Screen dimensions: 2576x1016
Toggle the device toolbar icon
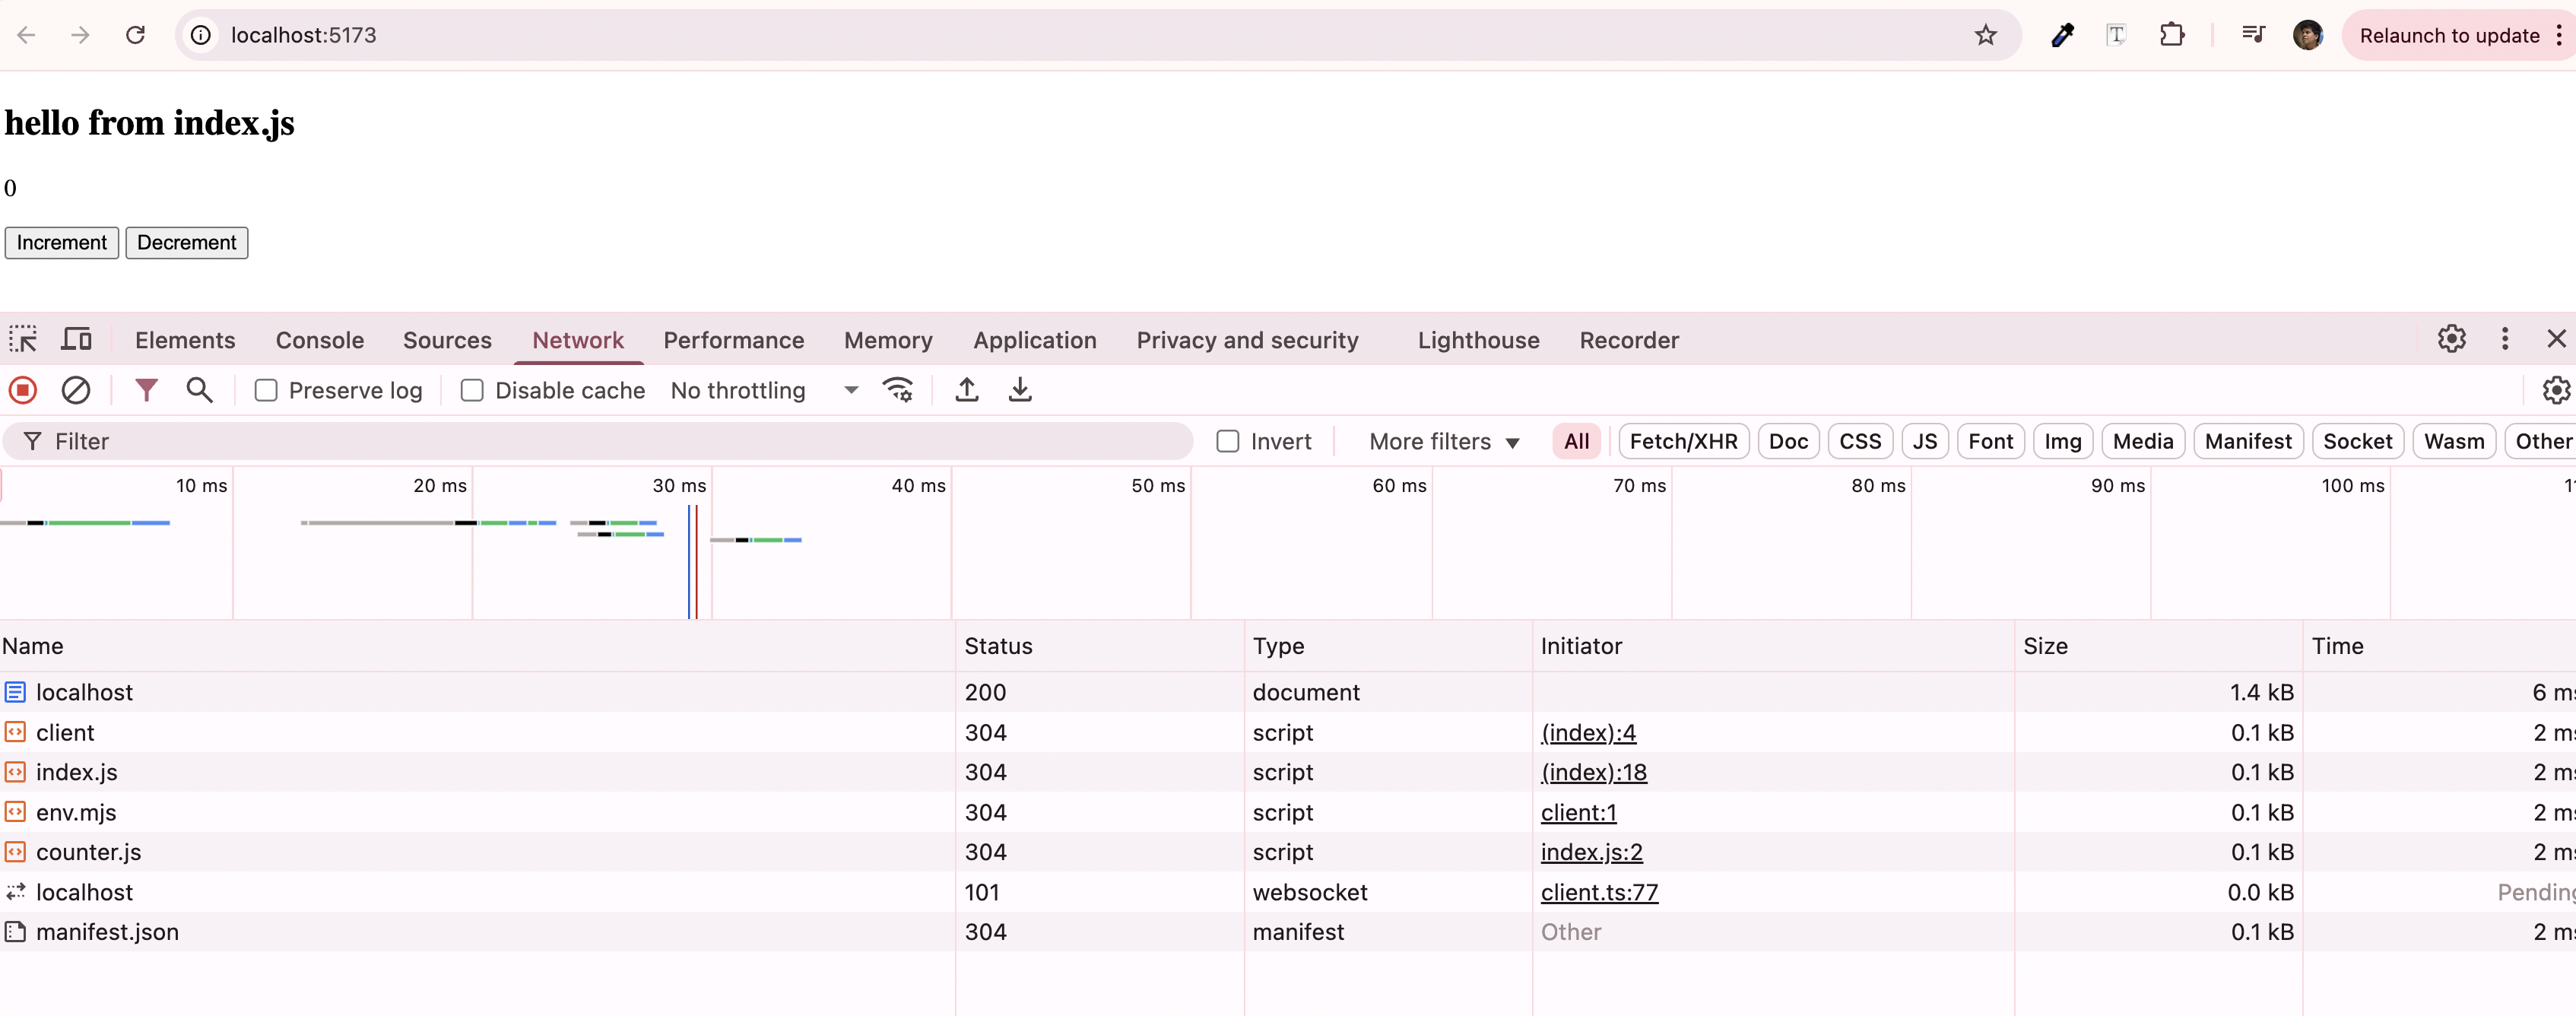click(x=76, y=339)
